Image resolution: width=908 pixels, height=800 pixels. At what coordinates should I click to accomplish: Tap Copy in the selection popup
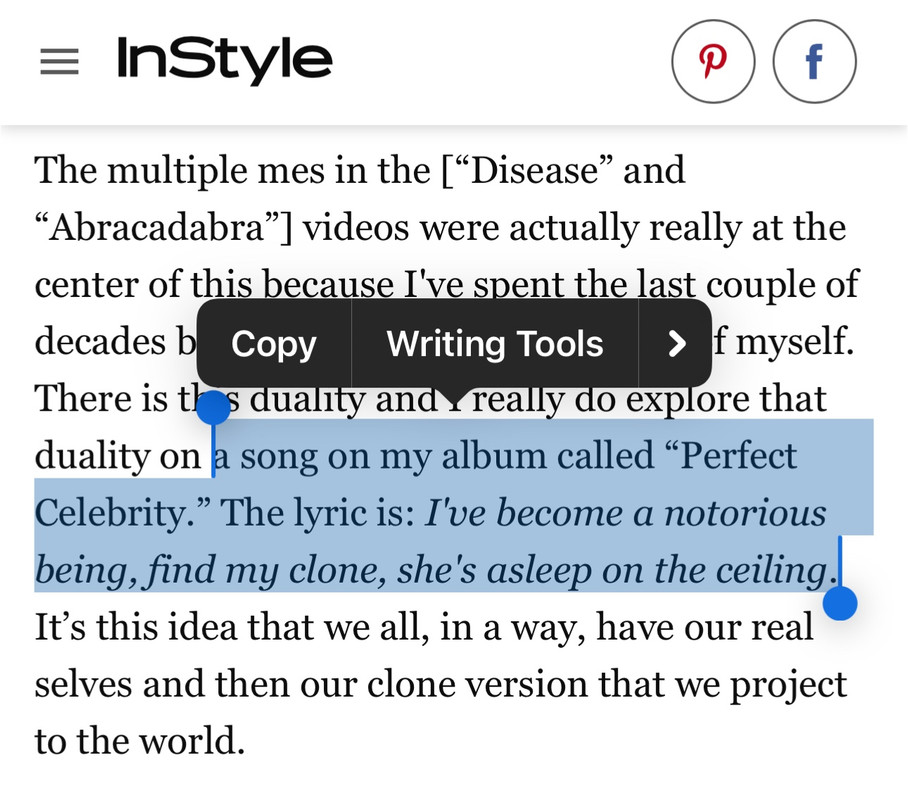[274, 344]
